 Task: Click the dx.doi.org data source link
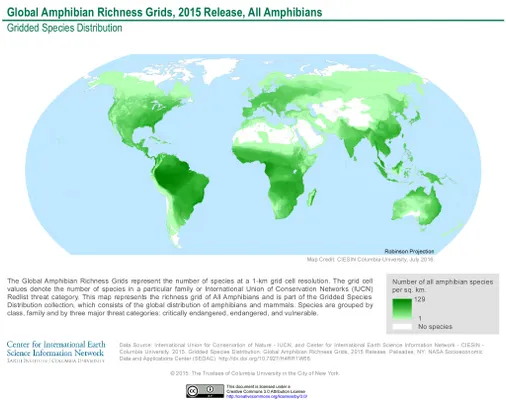264,359
